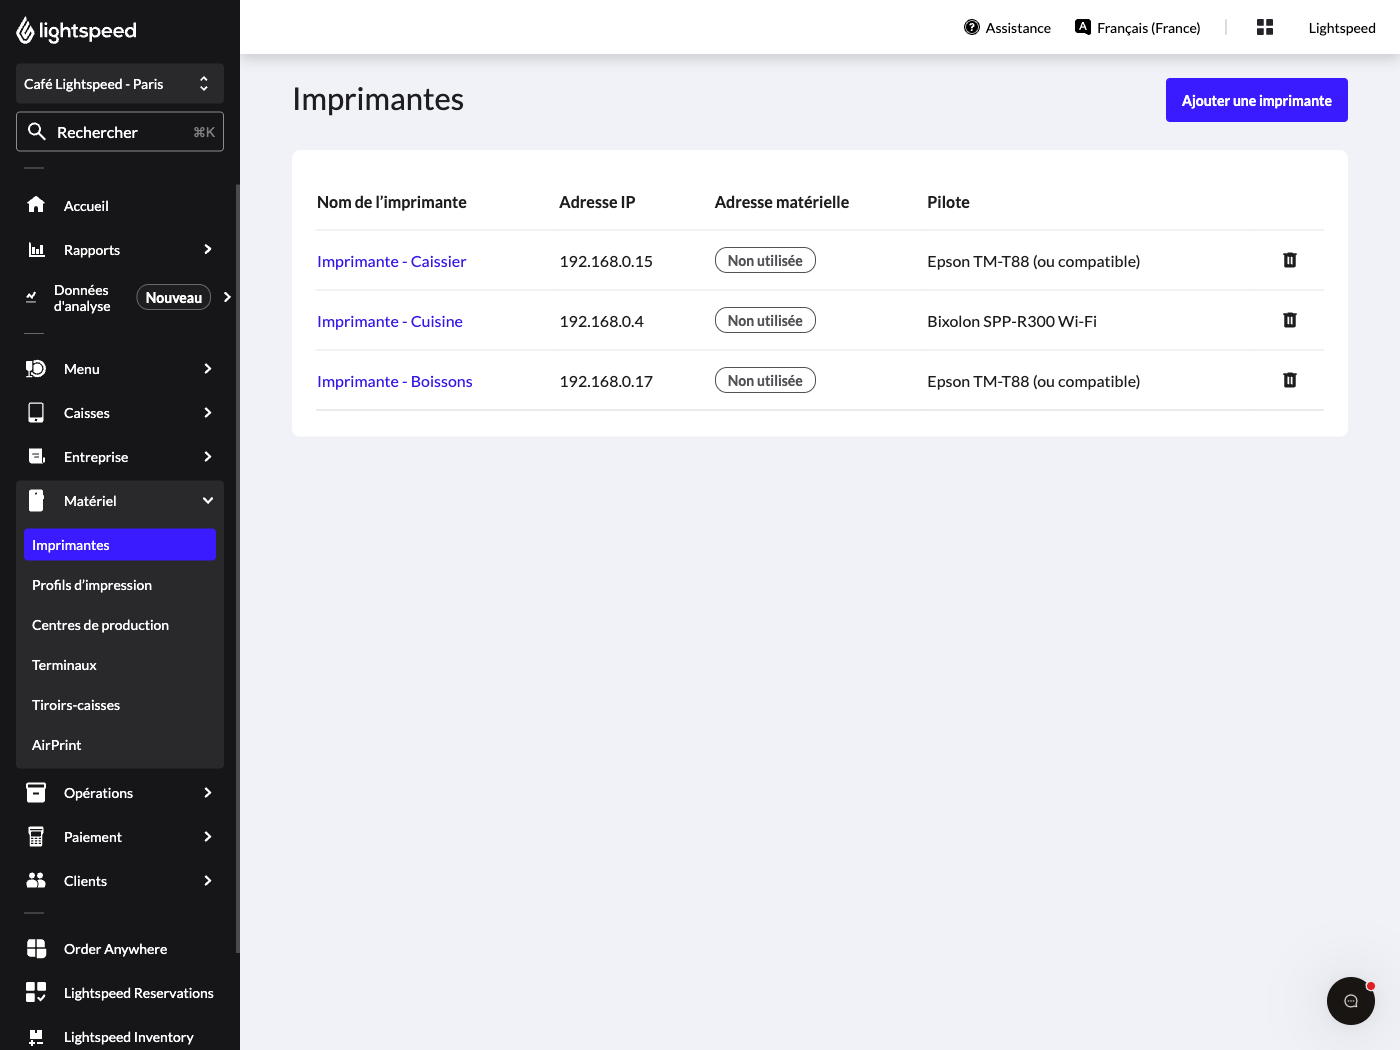The image size is (1400, 1050).
Task: Click the Matériel device icon
Action: pos(36,501)
